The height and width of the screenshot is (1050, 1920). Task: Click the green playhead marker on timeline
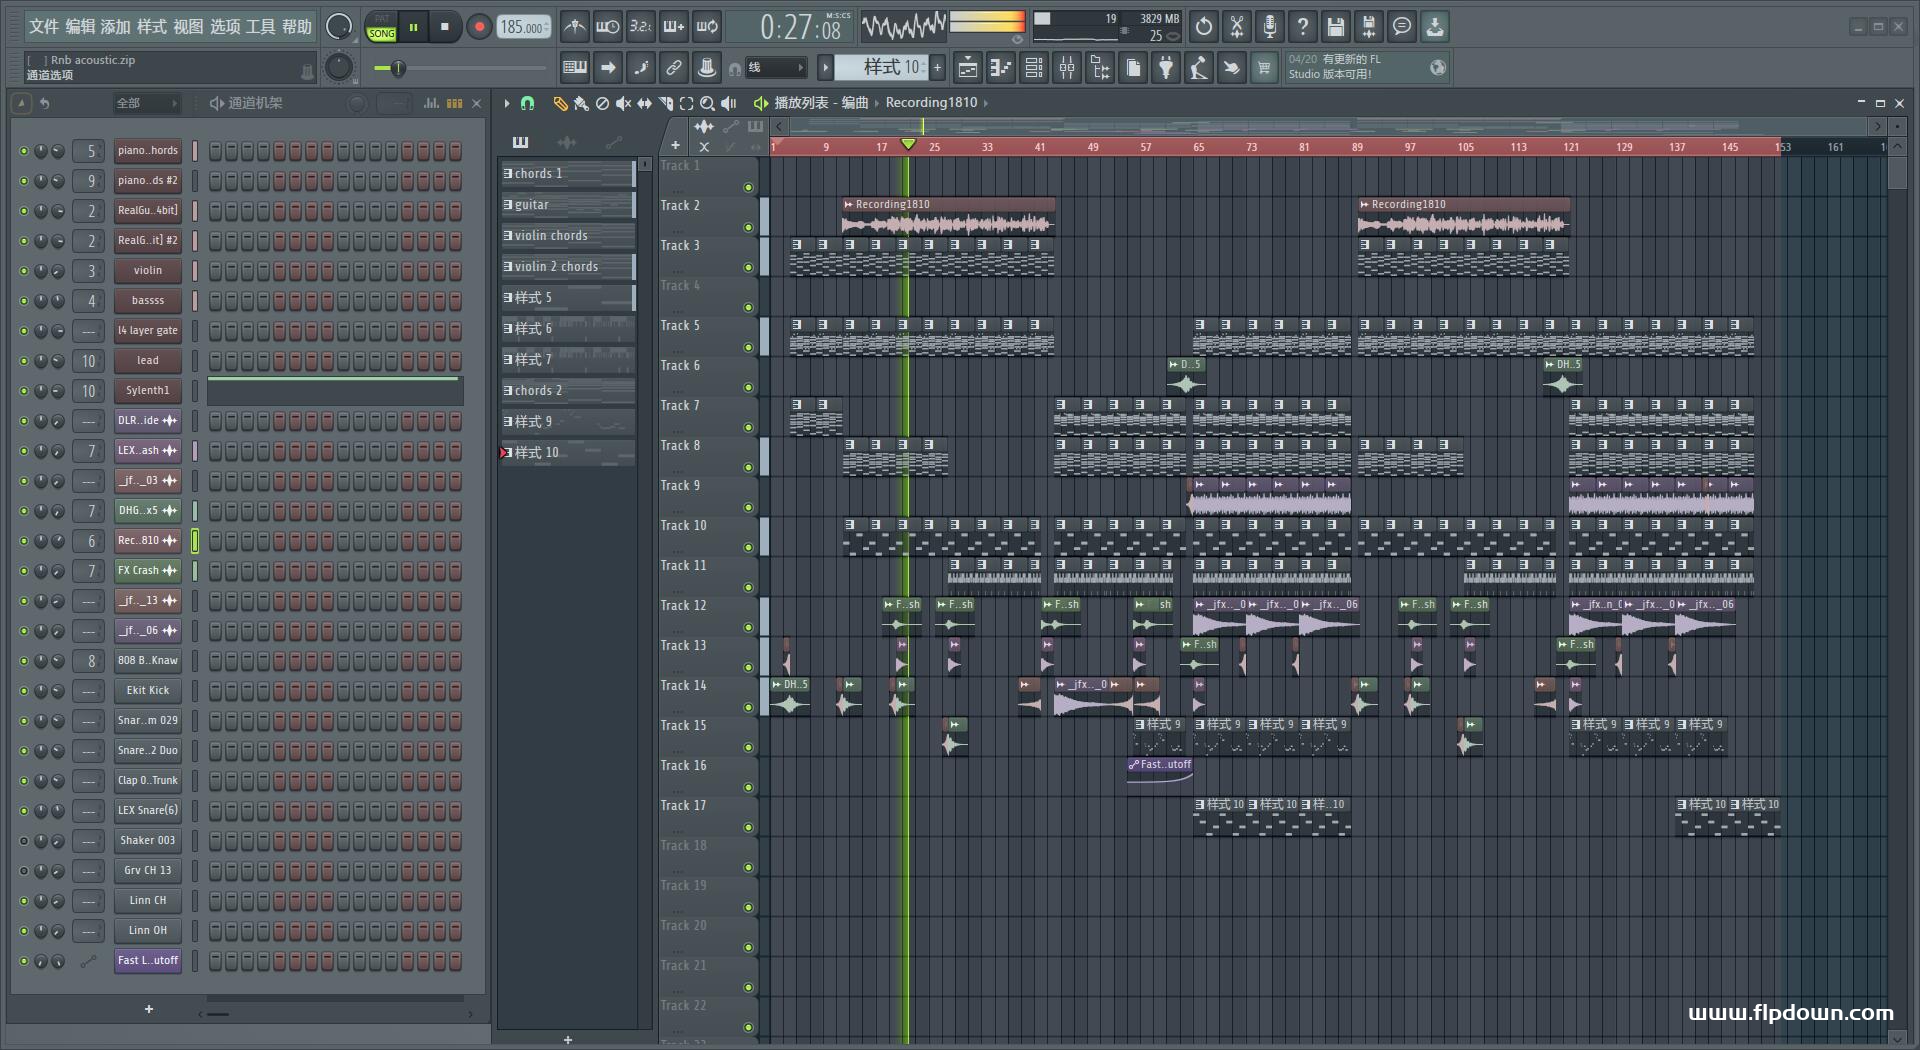(908, 146)
